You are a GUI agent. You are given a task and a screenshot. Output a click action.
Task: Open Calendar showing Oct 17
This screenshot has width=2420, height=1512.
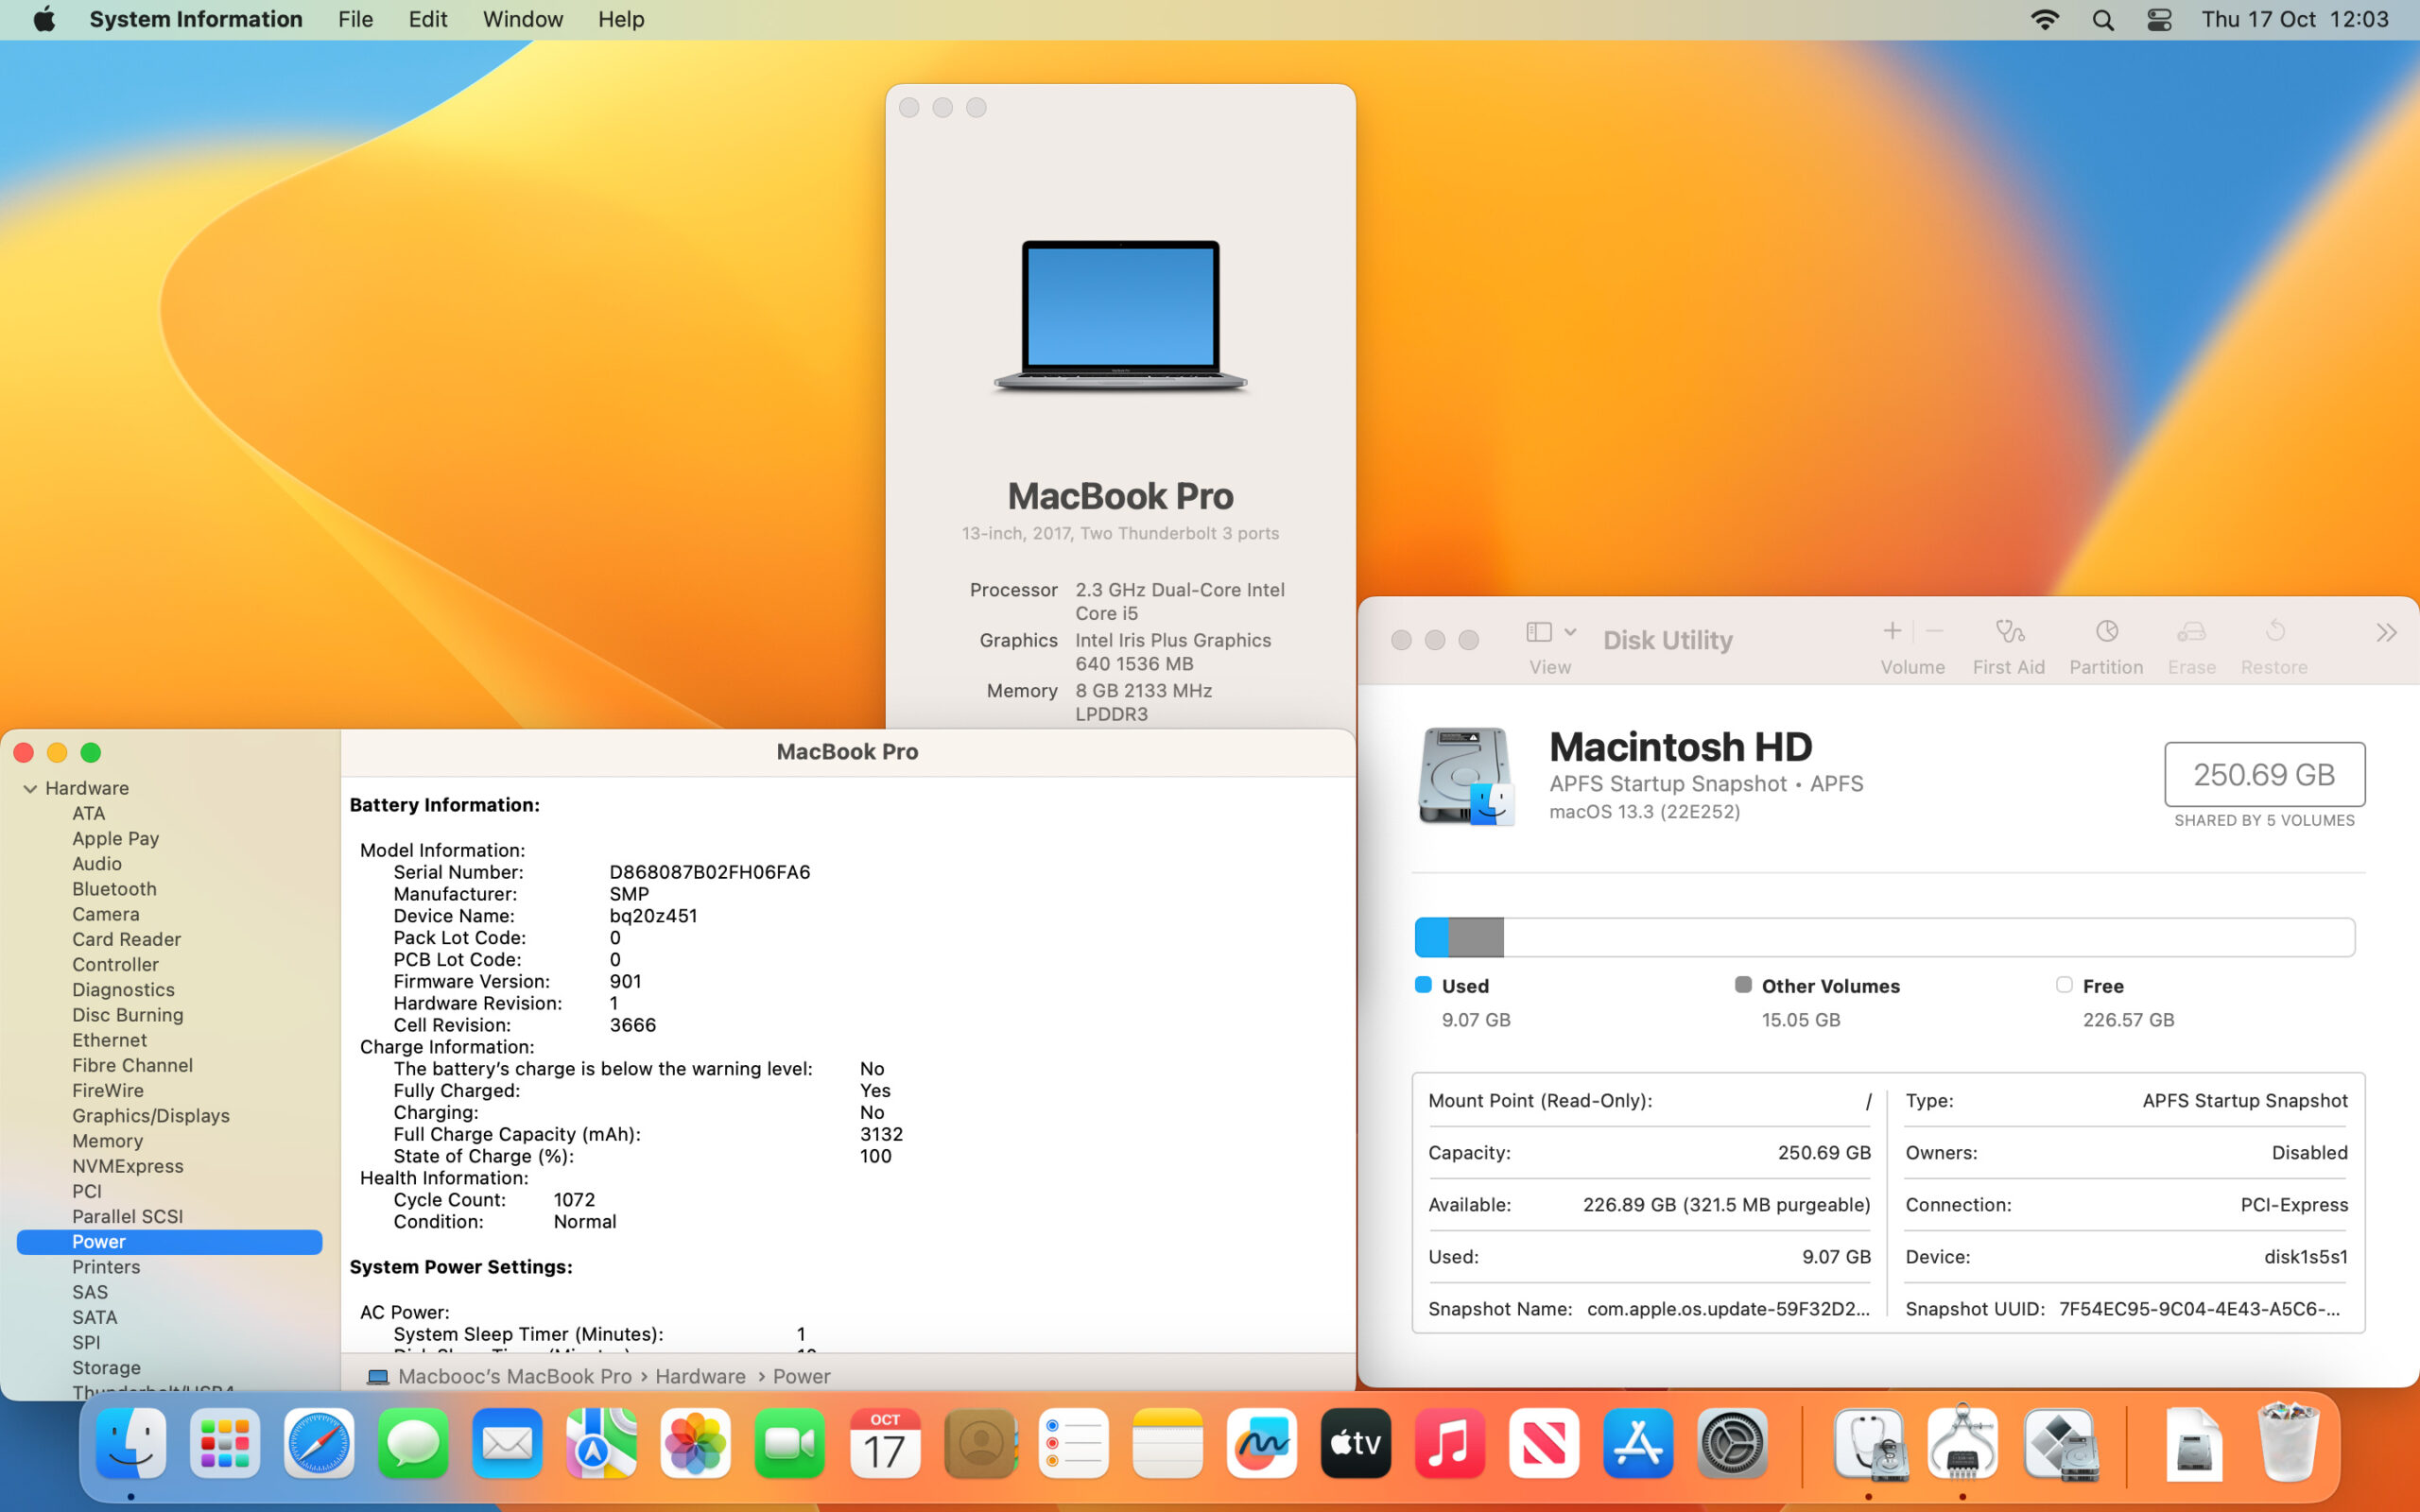(884, 1443)
